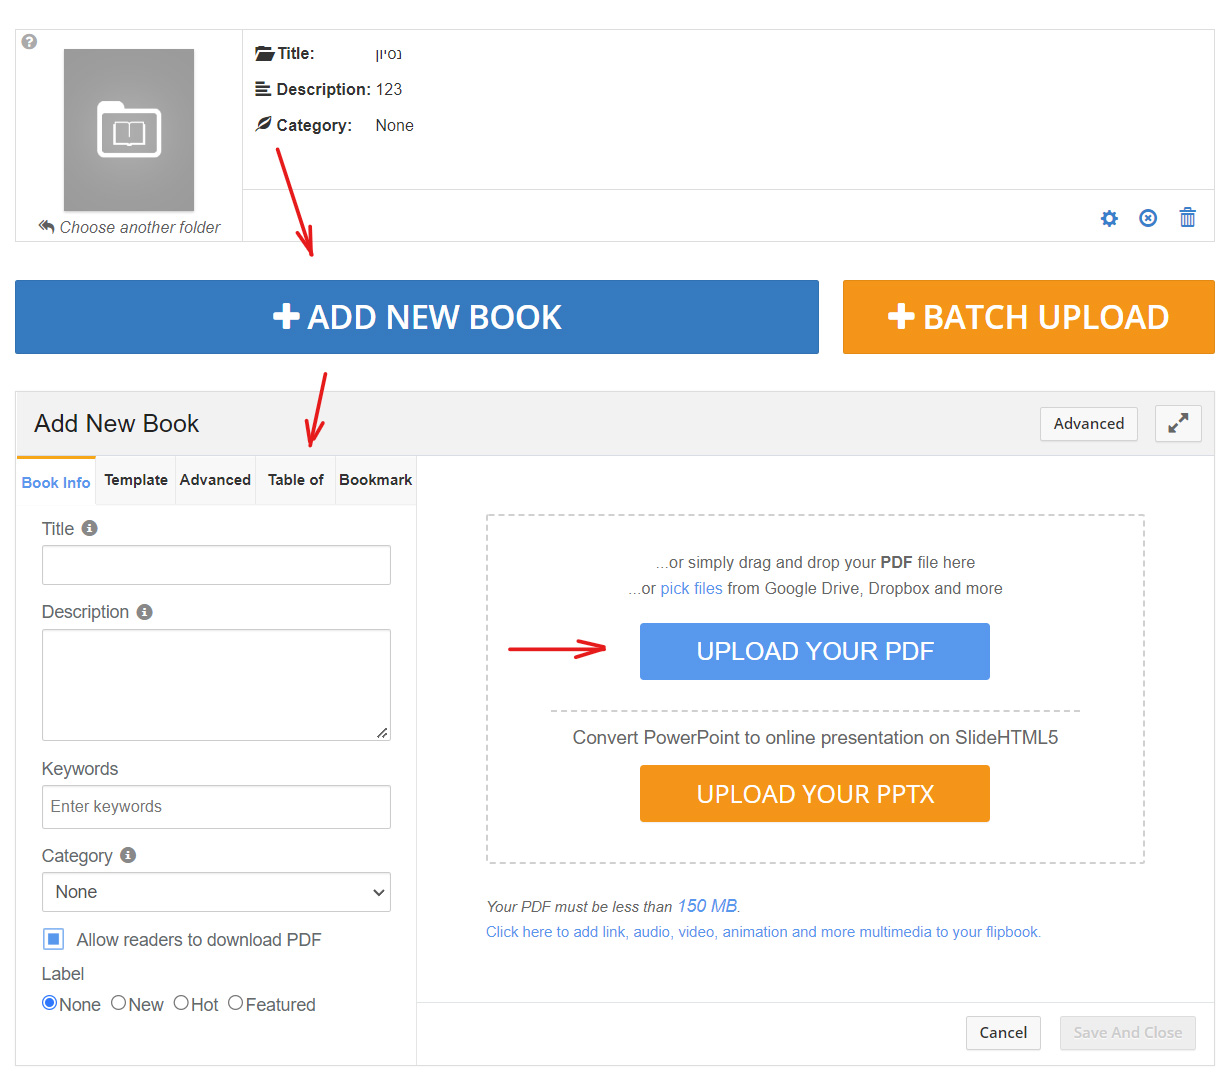Click the Category leaf icon

click(263, 124)
